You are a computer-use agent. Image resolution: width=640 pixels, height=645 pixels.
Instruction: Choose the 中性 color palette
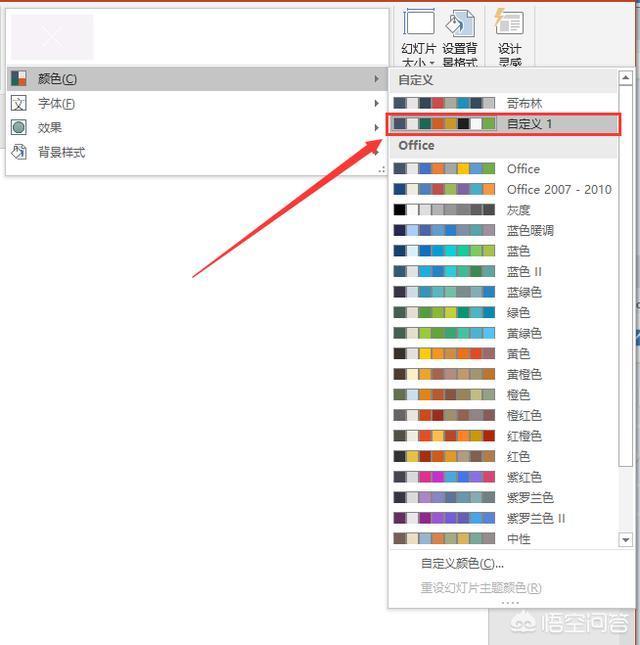503,538
